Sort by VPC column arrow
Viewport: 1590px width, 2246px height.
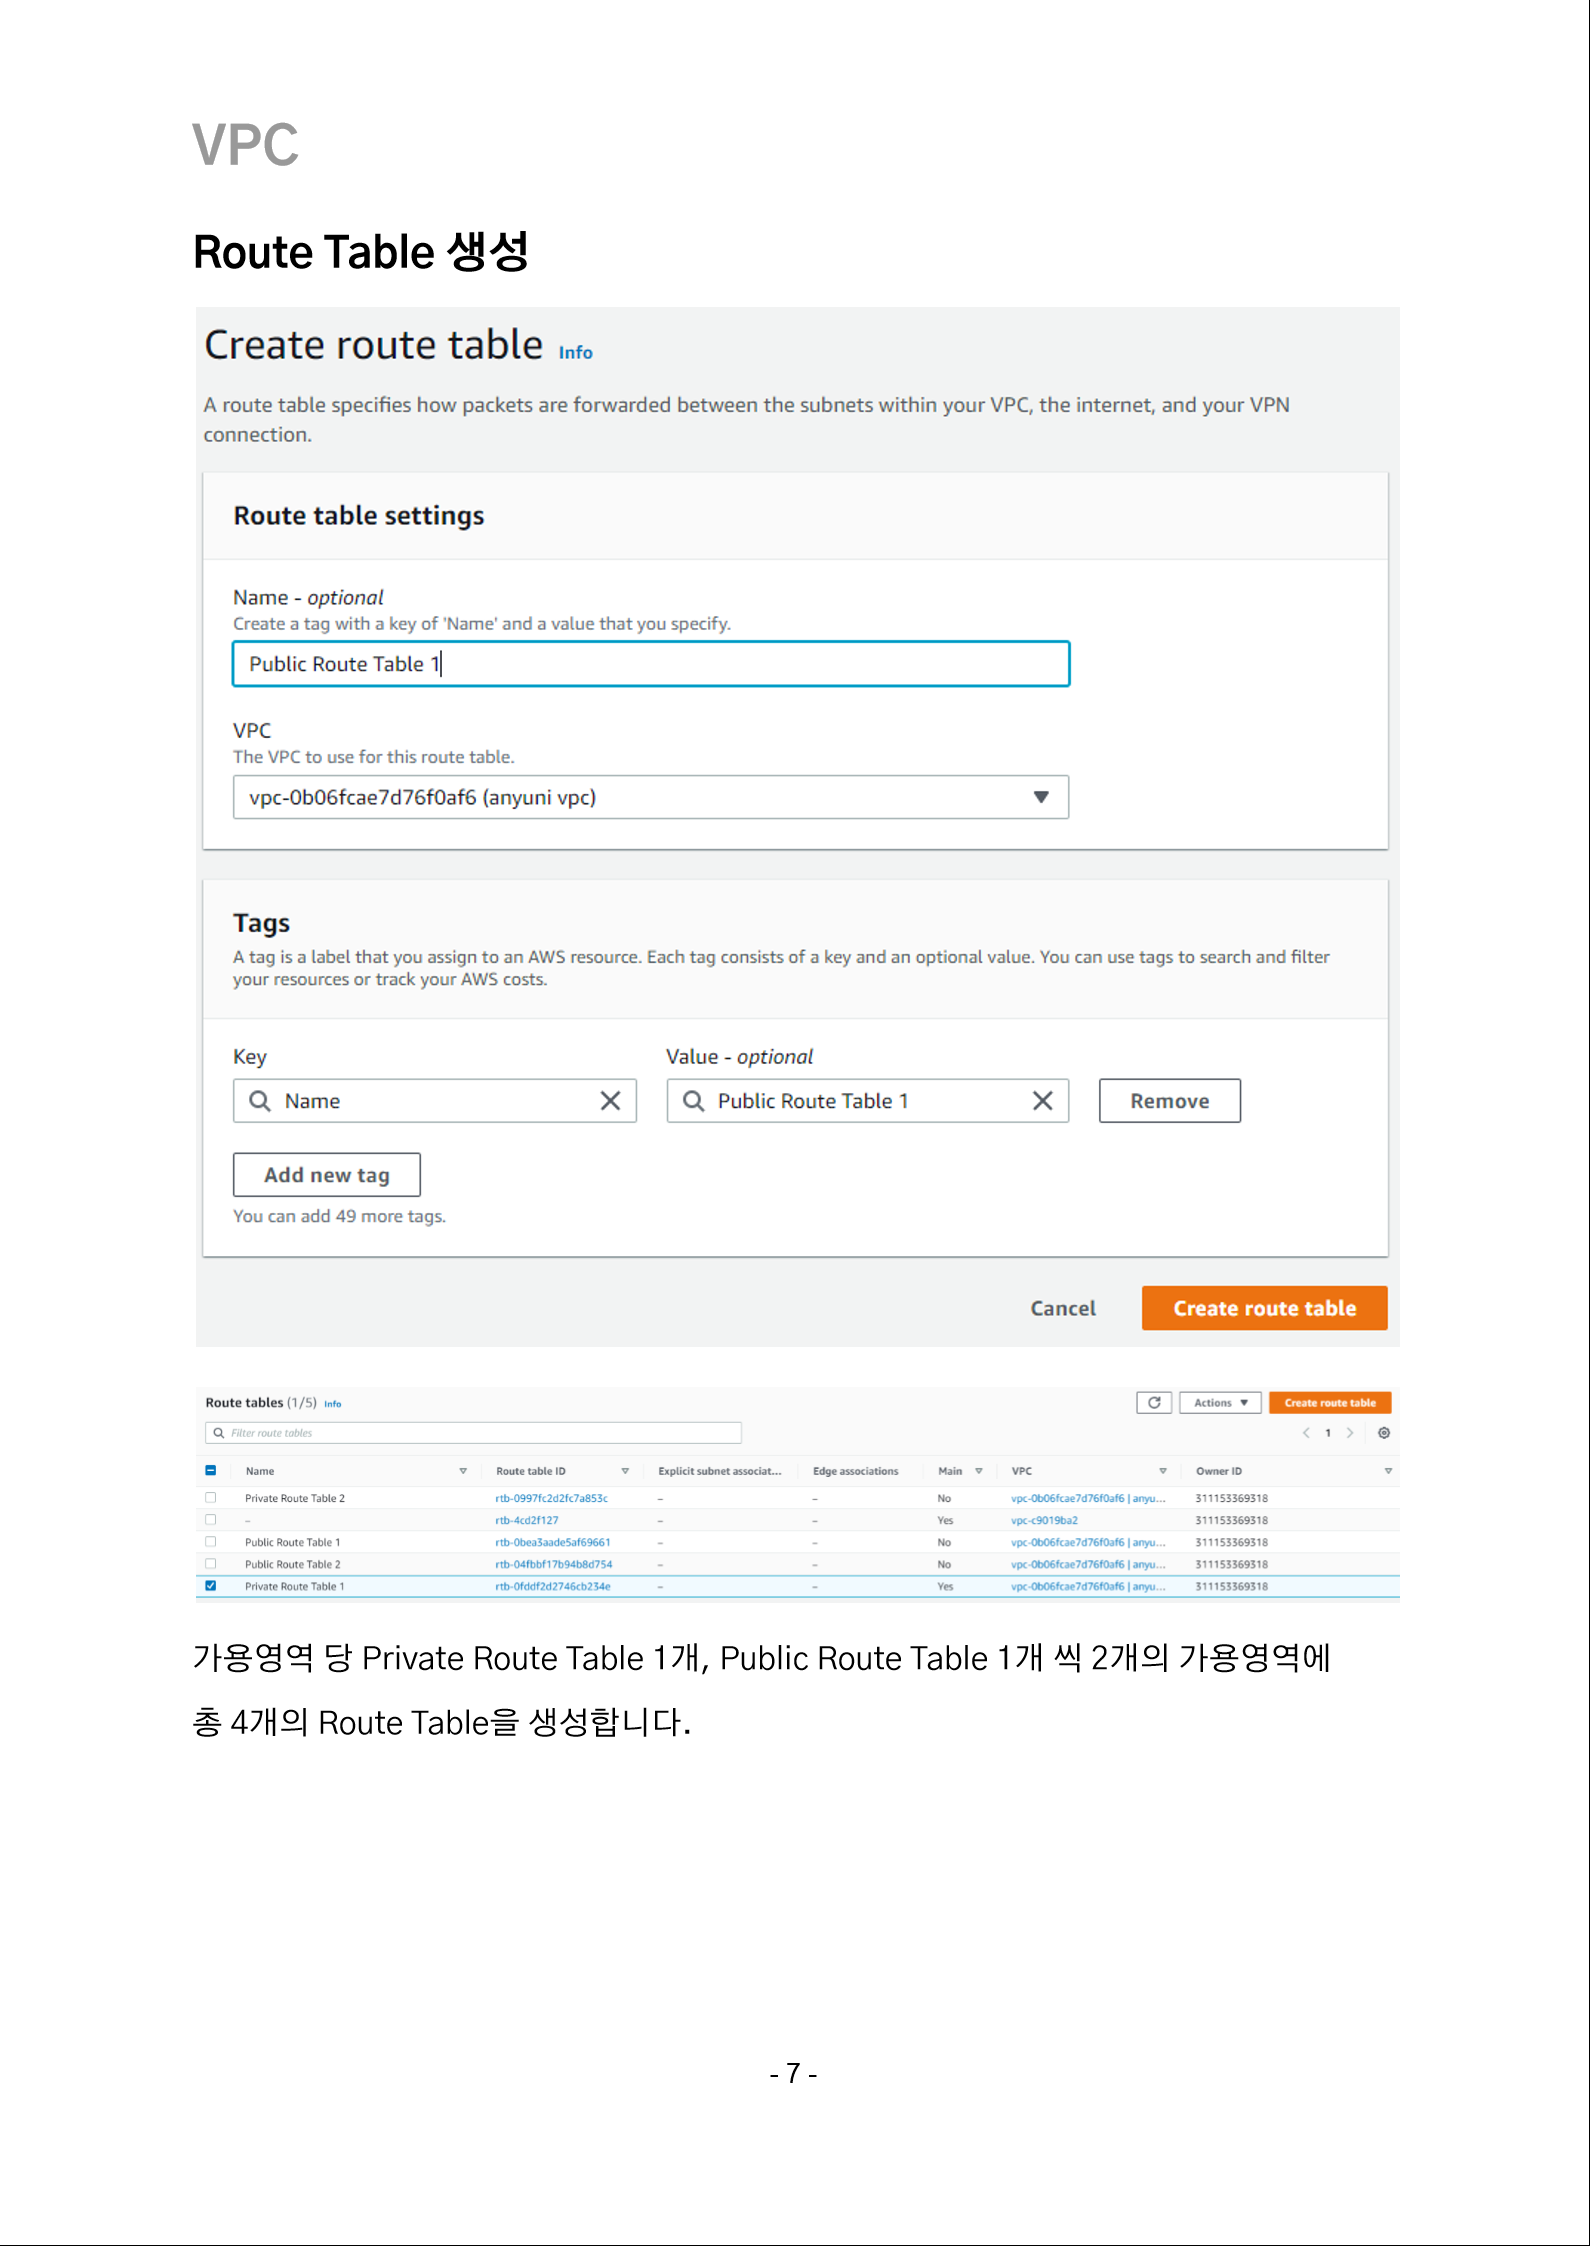tap(1163, 1471)
